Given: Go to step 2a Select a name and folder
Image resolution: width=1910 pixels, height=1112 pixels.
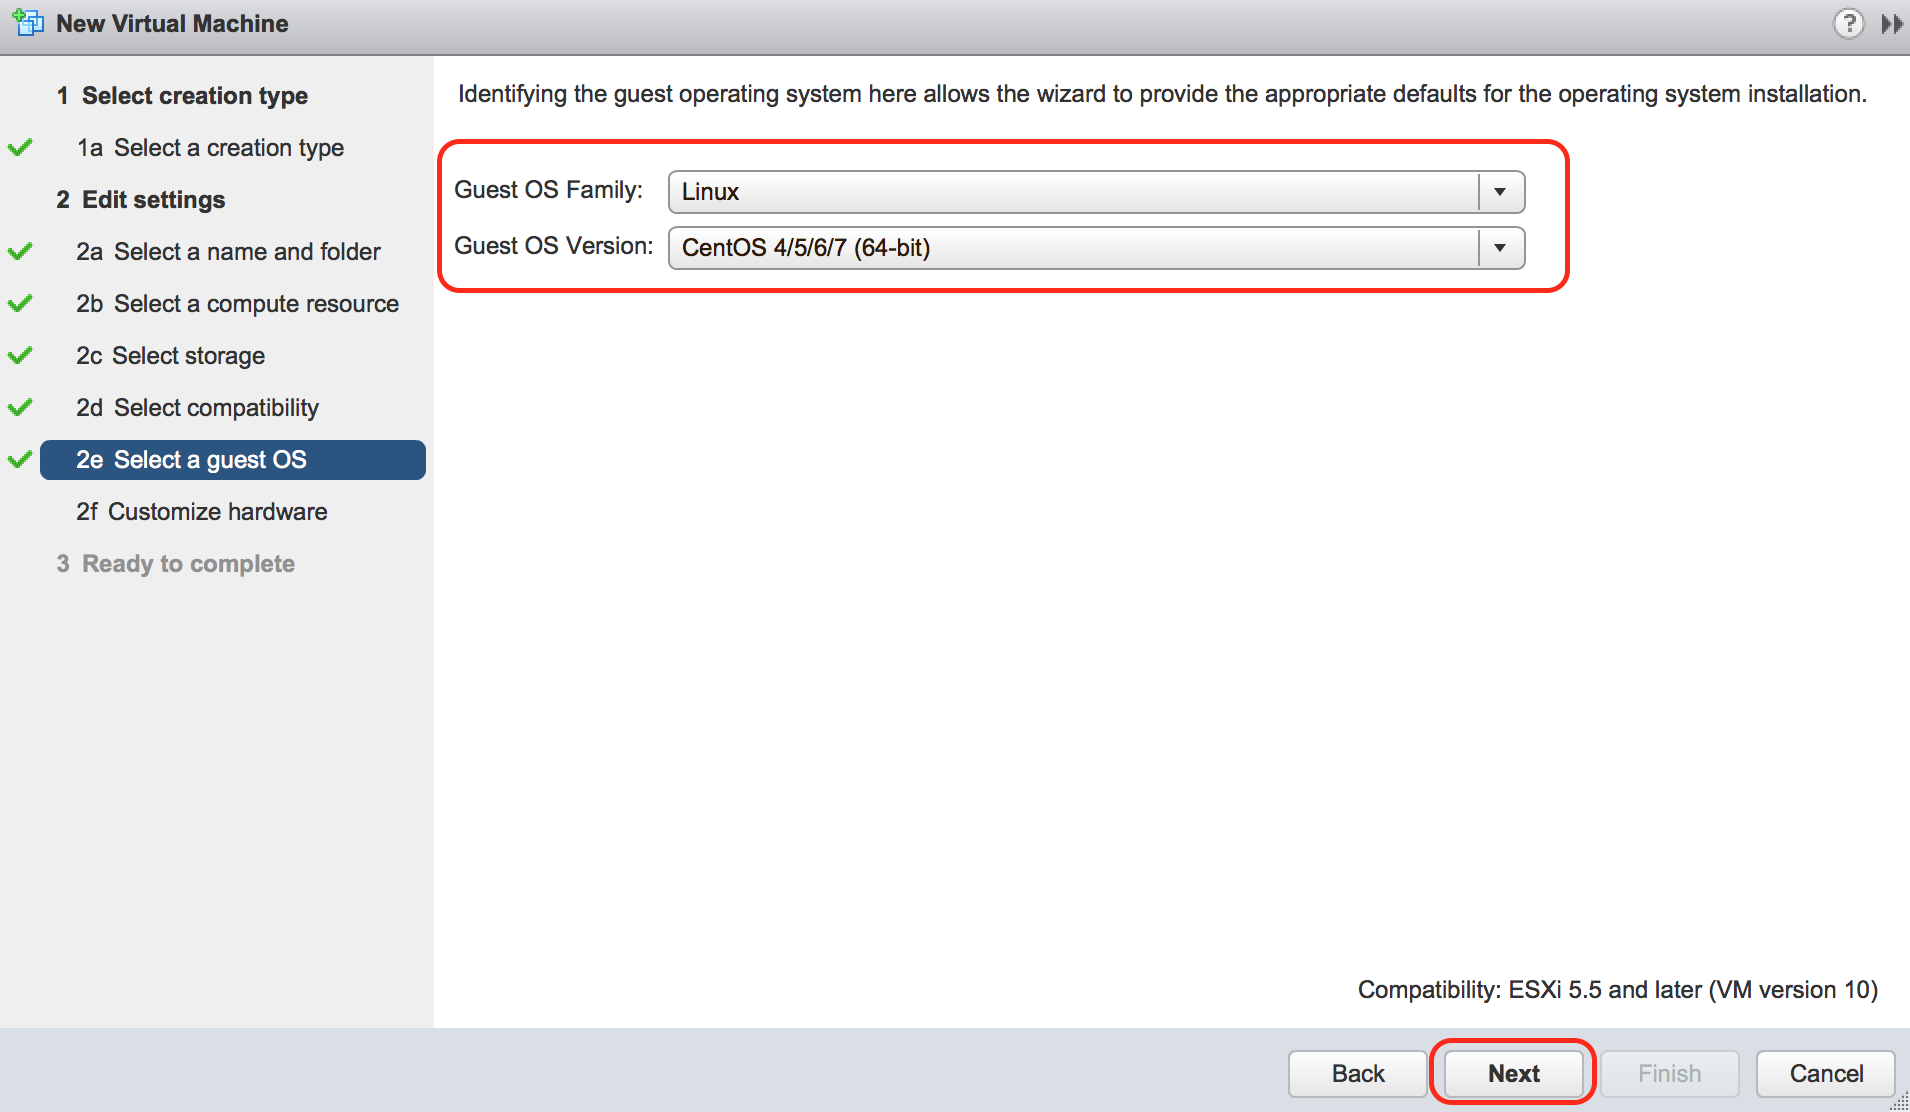Looking at the screenshot, I should point(228,252).
